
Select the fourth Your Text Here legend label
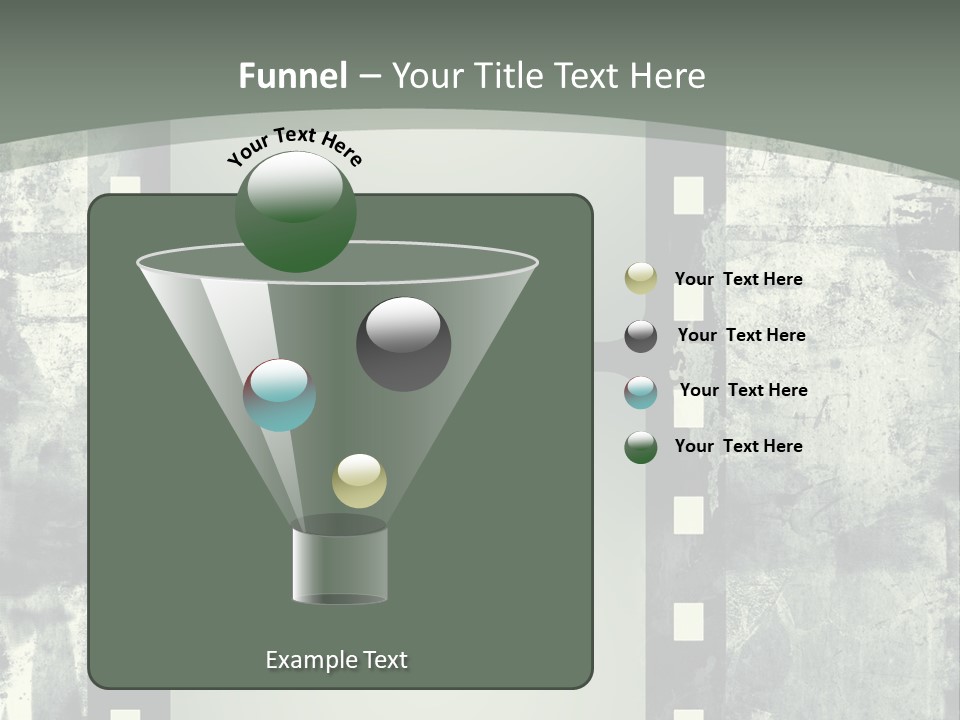738,446
